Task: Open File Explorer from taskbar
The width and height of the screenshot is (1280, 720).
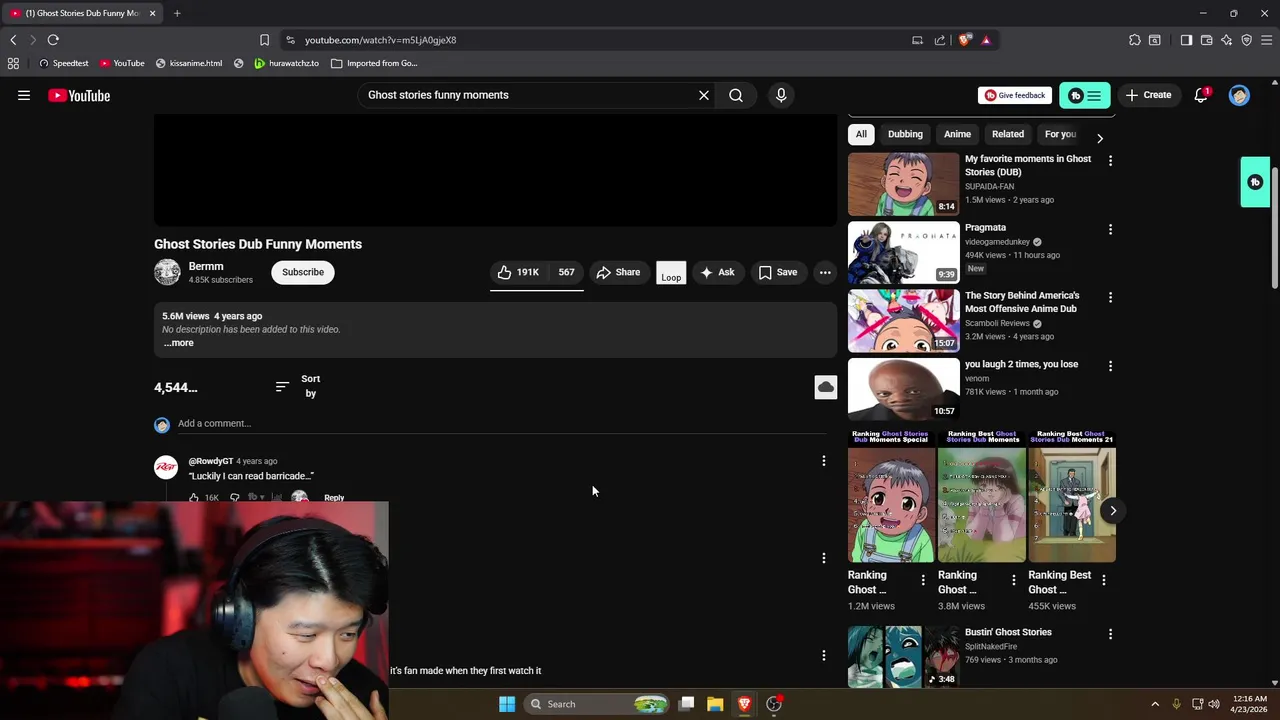Action: click(x=715, y=704)
